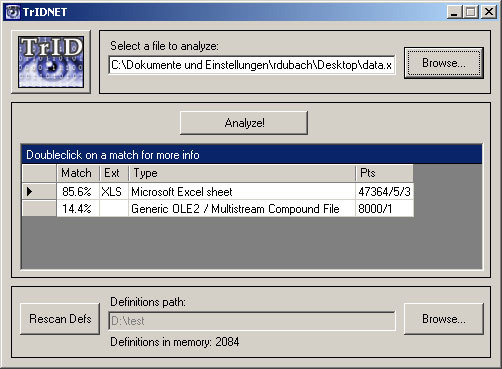Image resolution: width=502 pixels, height=369 pixels.
Task: Click the TrID eye logo image
Action: (x=51, y=62)
